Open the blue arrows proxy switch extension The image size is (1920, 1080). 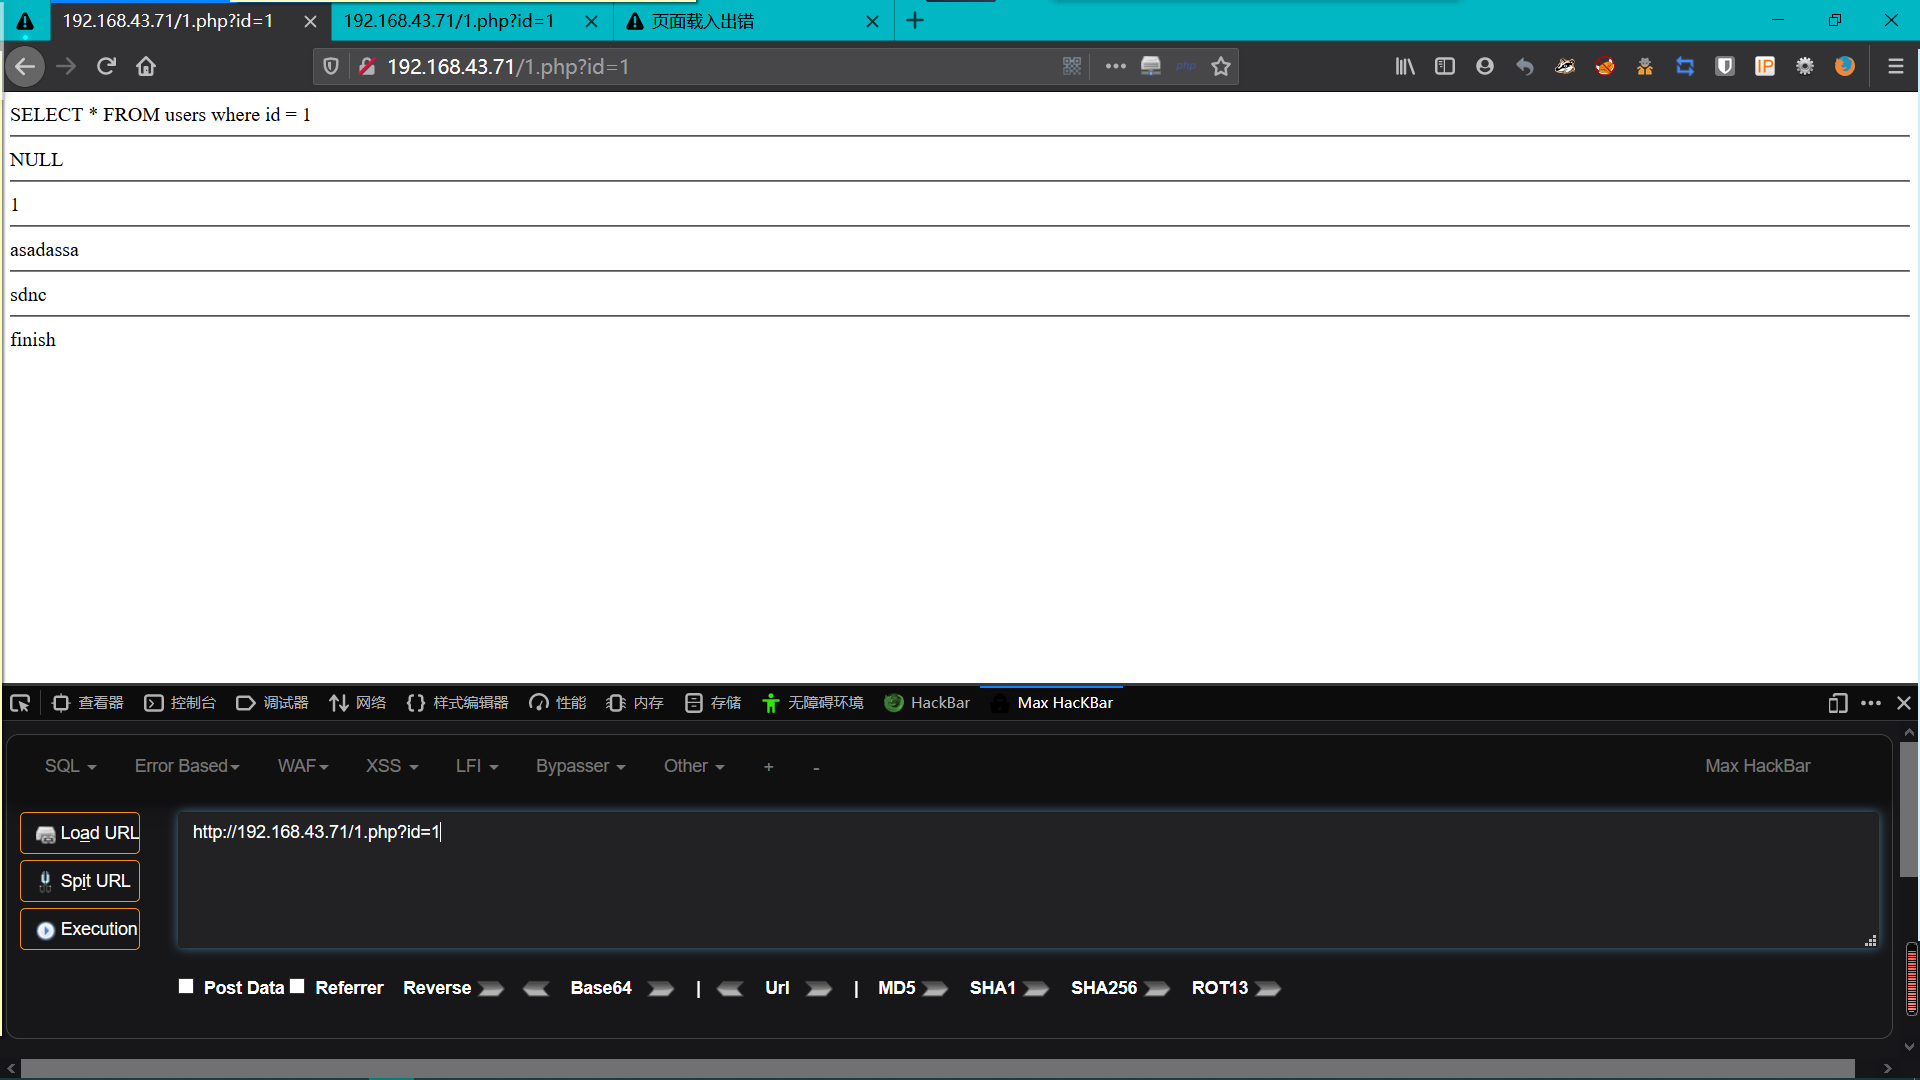(1685, 66)
